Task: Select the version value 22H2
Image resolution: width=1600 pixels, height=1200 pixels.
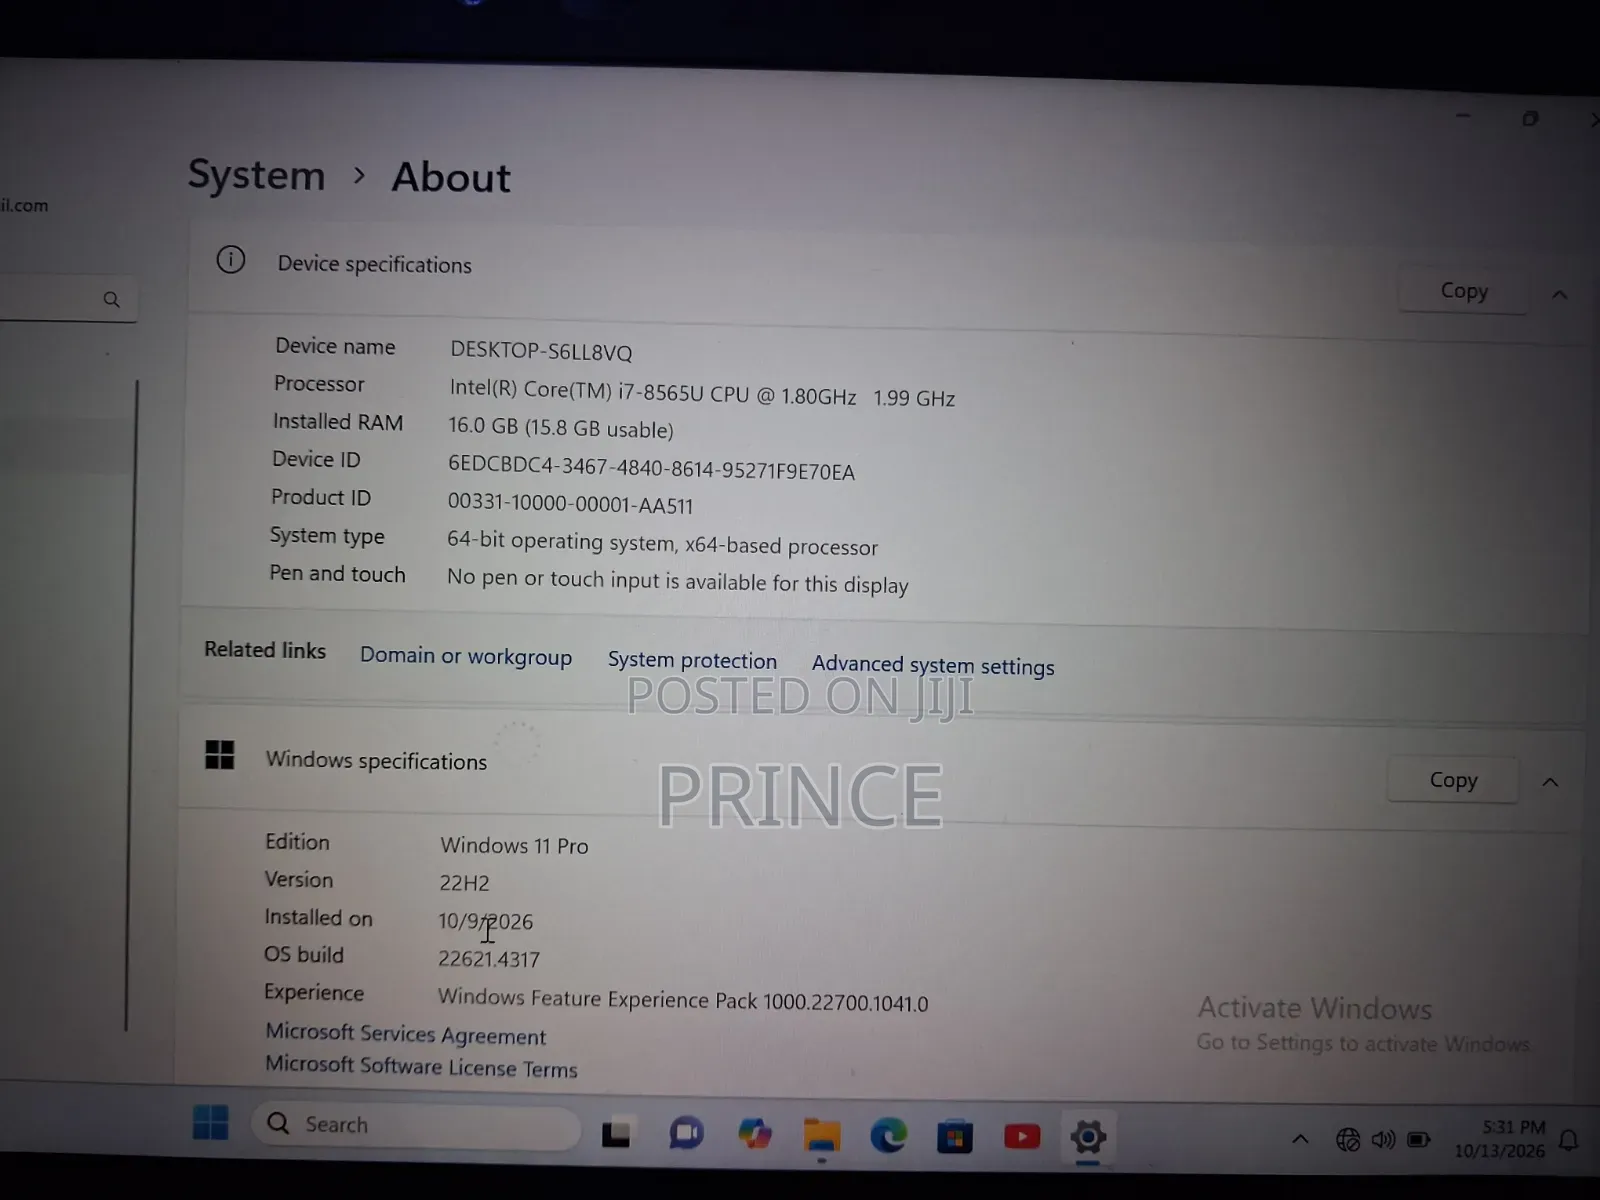Action: (x=464, y=882)
